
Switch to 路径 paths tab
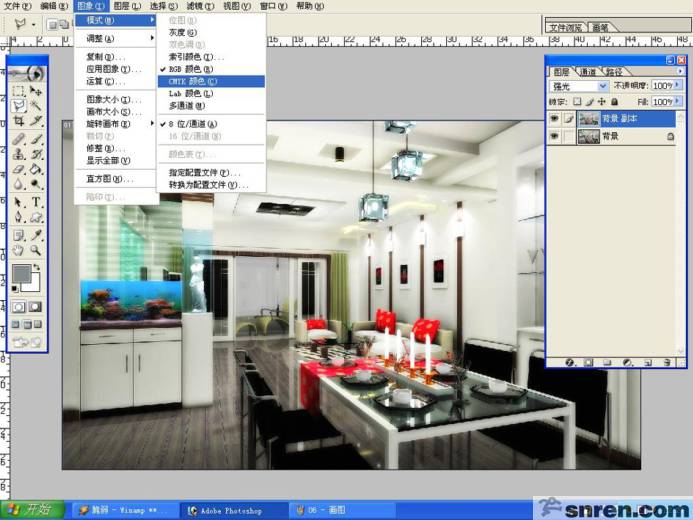(615, 72)
